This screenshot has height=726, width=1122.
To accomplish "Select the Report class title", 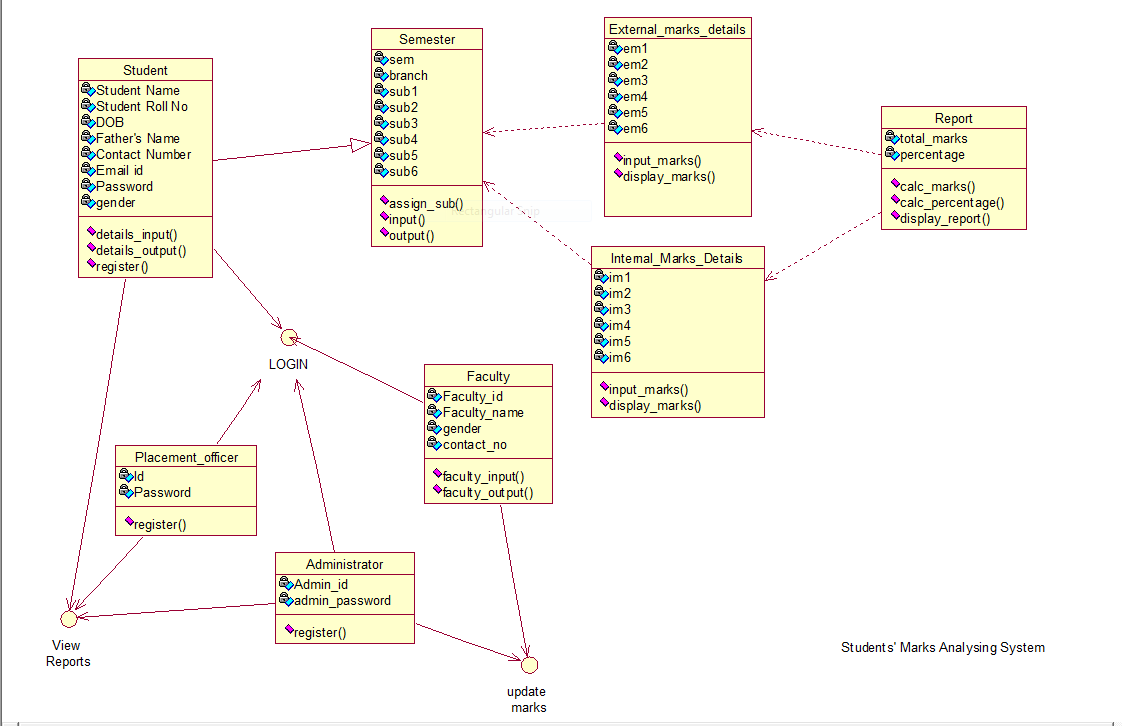I will click(953, 119).
